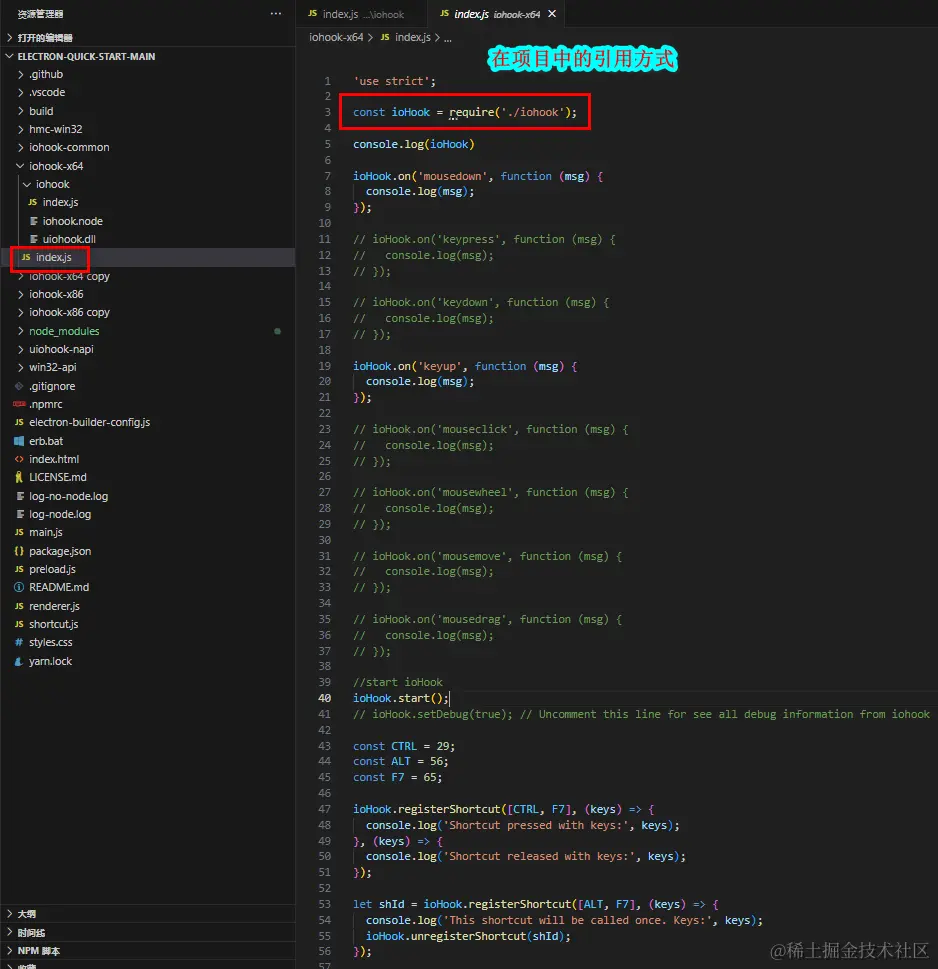
Task: Click the braces icon beside package.json
Action: pos(19,551)
